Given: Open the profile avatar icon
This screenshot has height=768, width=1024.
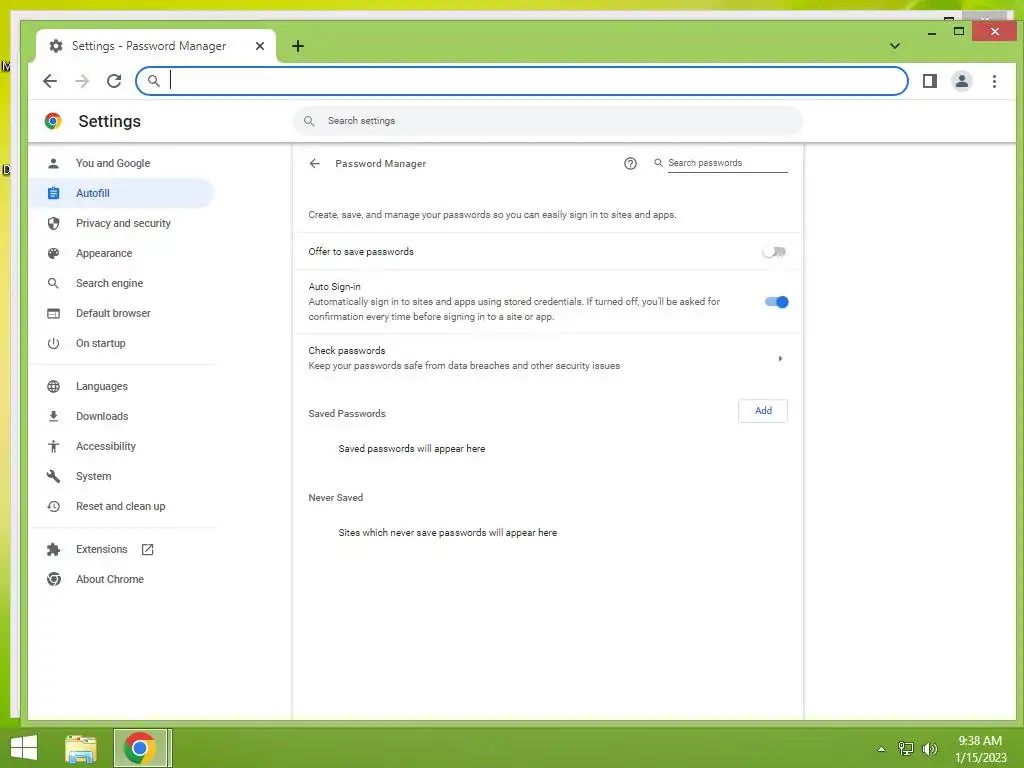Looking at the screenshot, I should tap(962, 81).
